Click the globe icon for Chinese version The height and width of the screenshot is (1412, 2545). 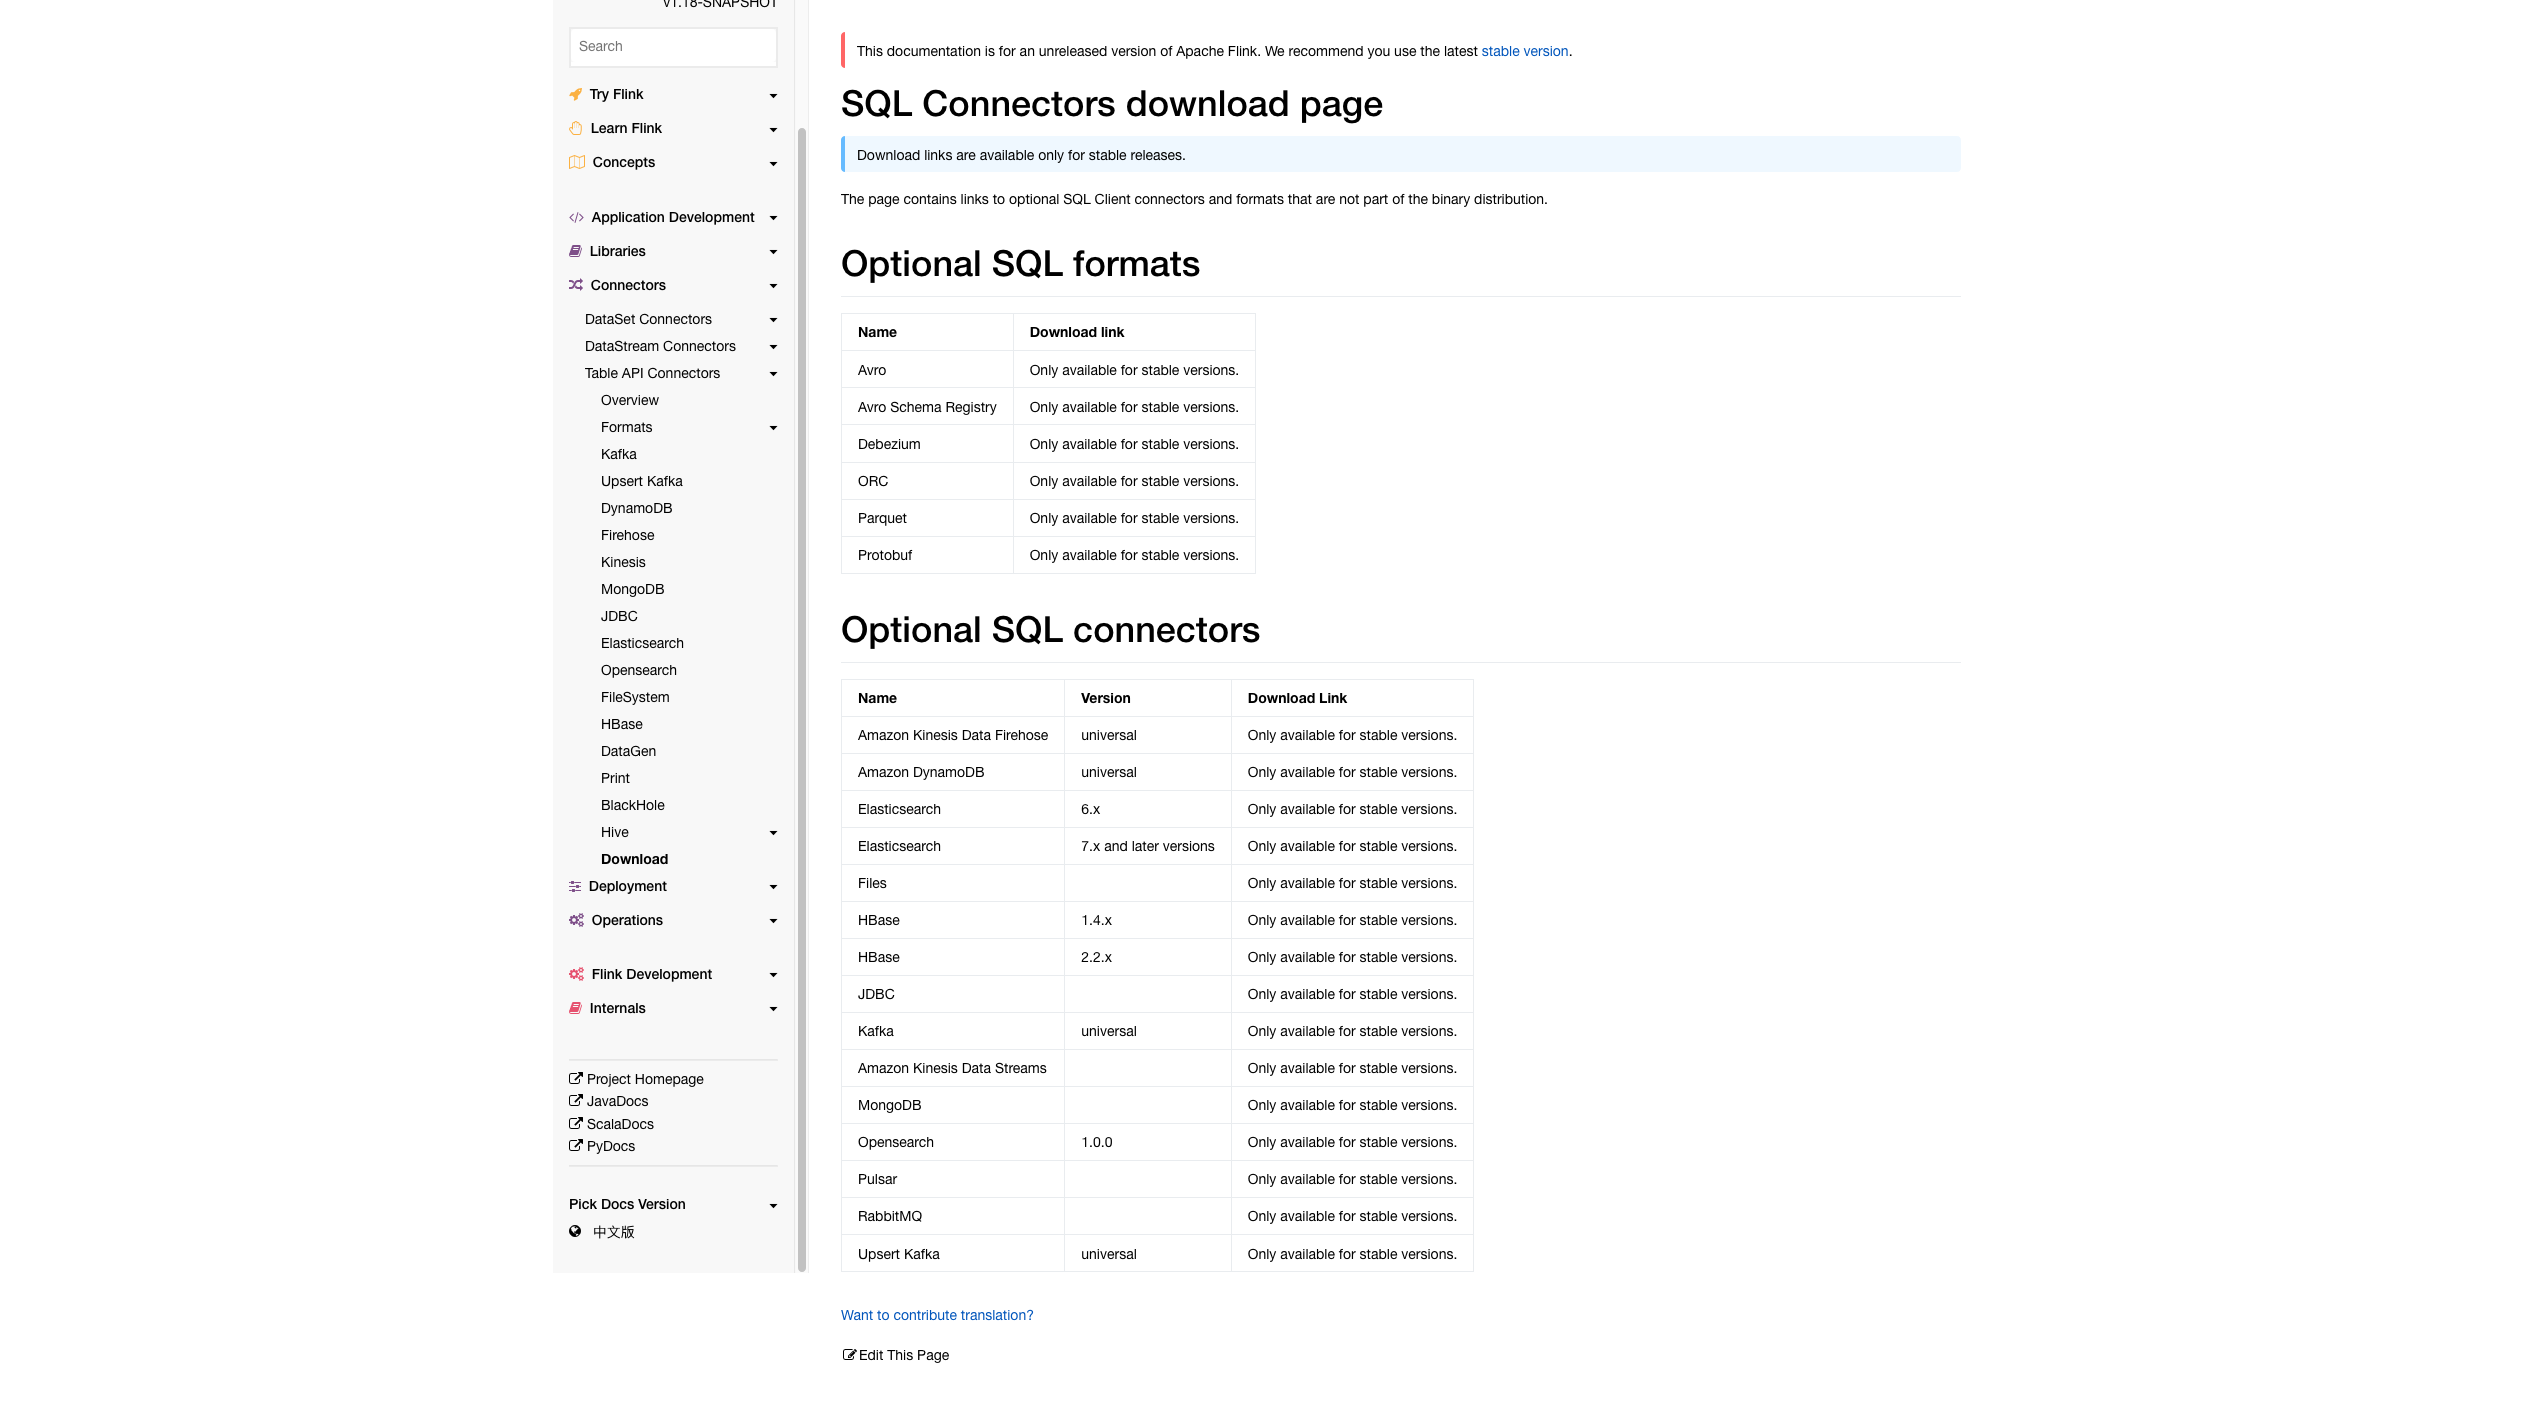(x=575, y=1231)
